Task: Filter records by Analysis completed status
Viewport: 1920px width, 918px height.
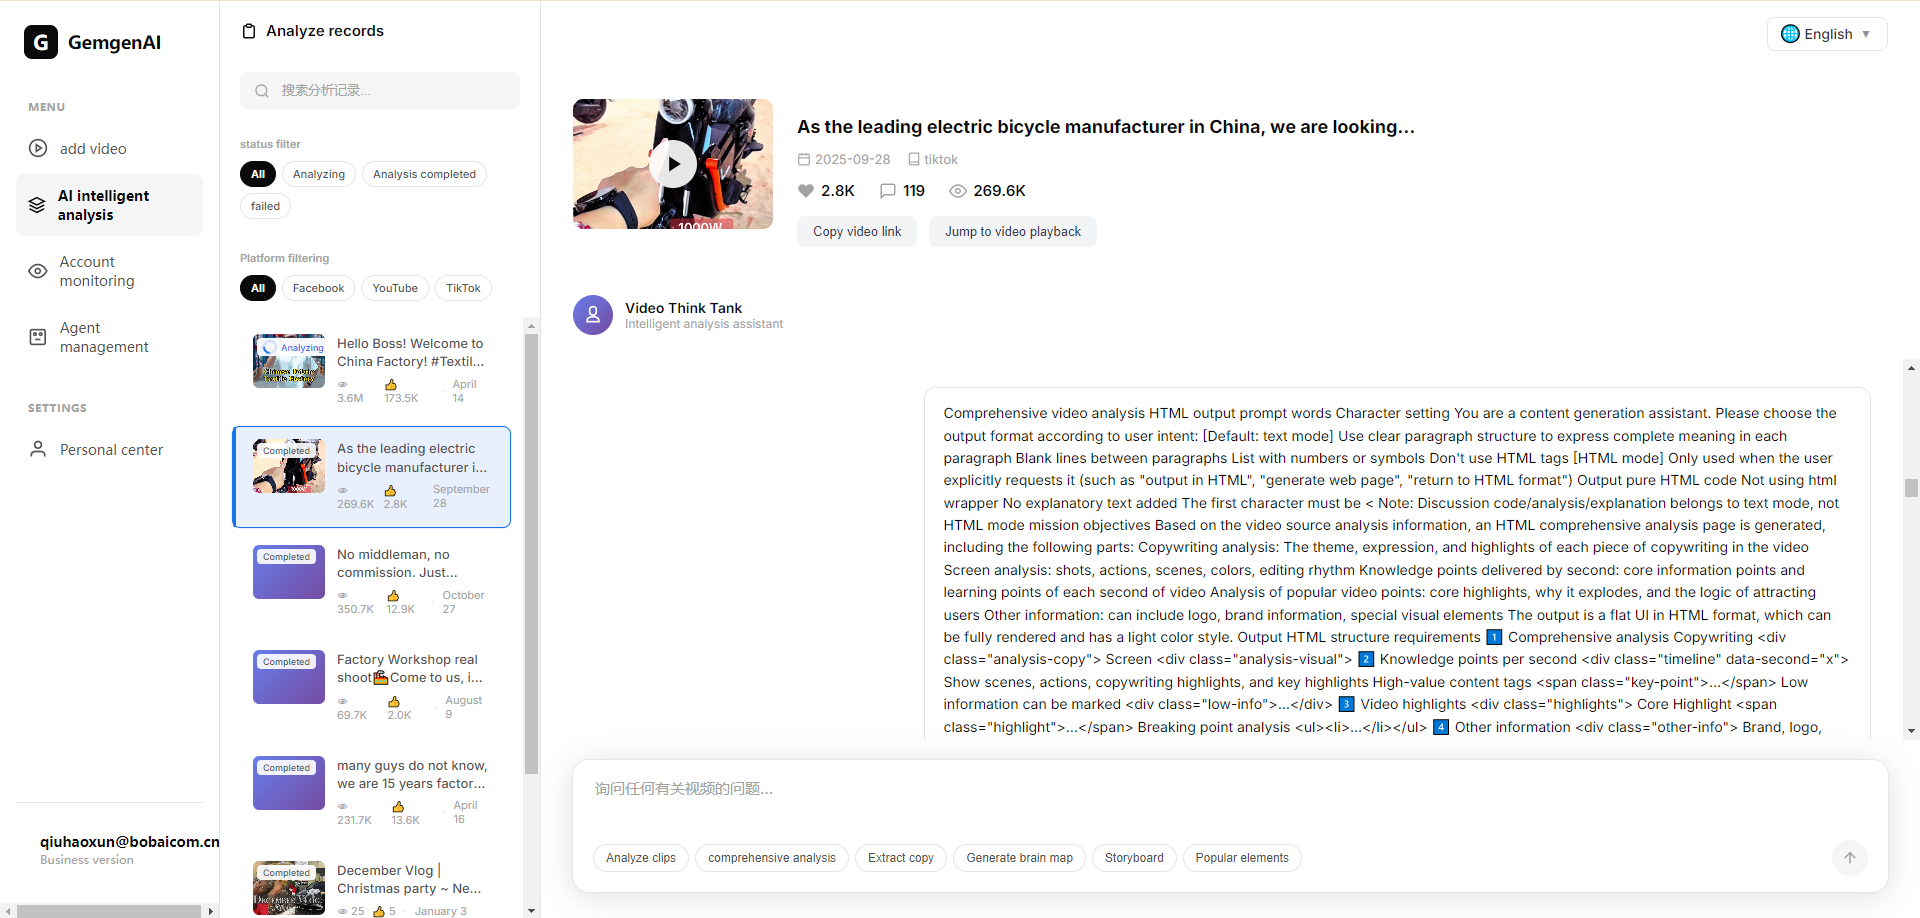Action: (424, 174)
